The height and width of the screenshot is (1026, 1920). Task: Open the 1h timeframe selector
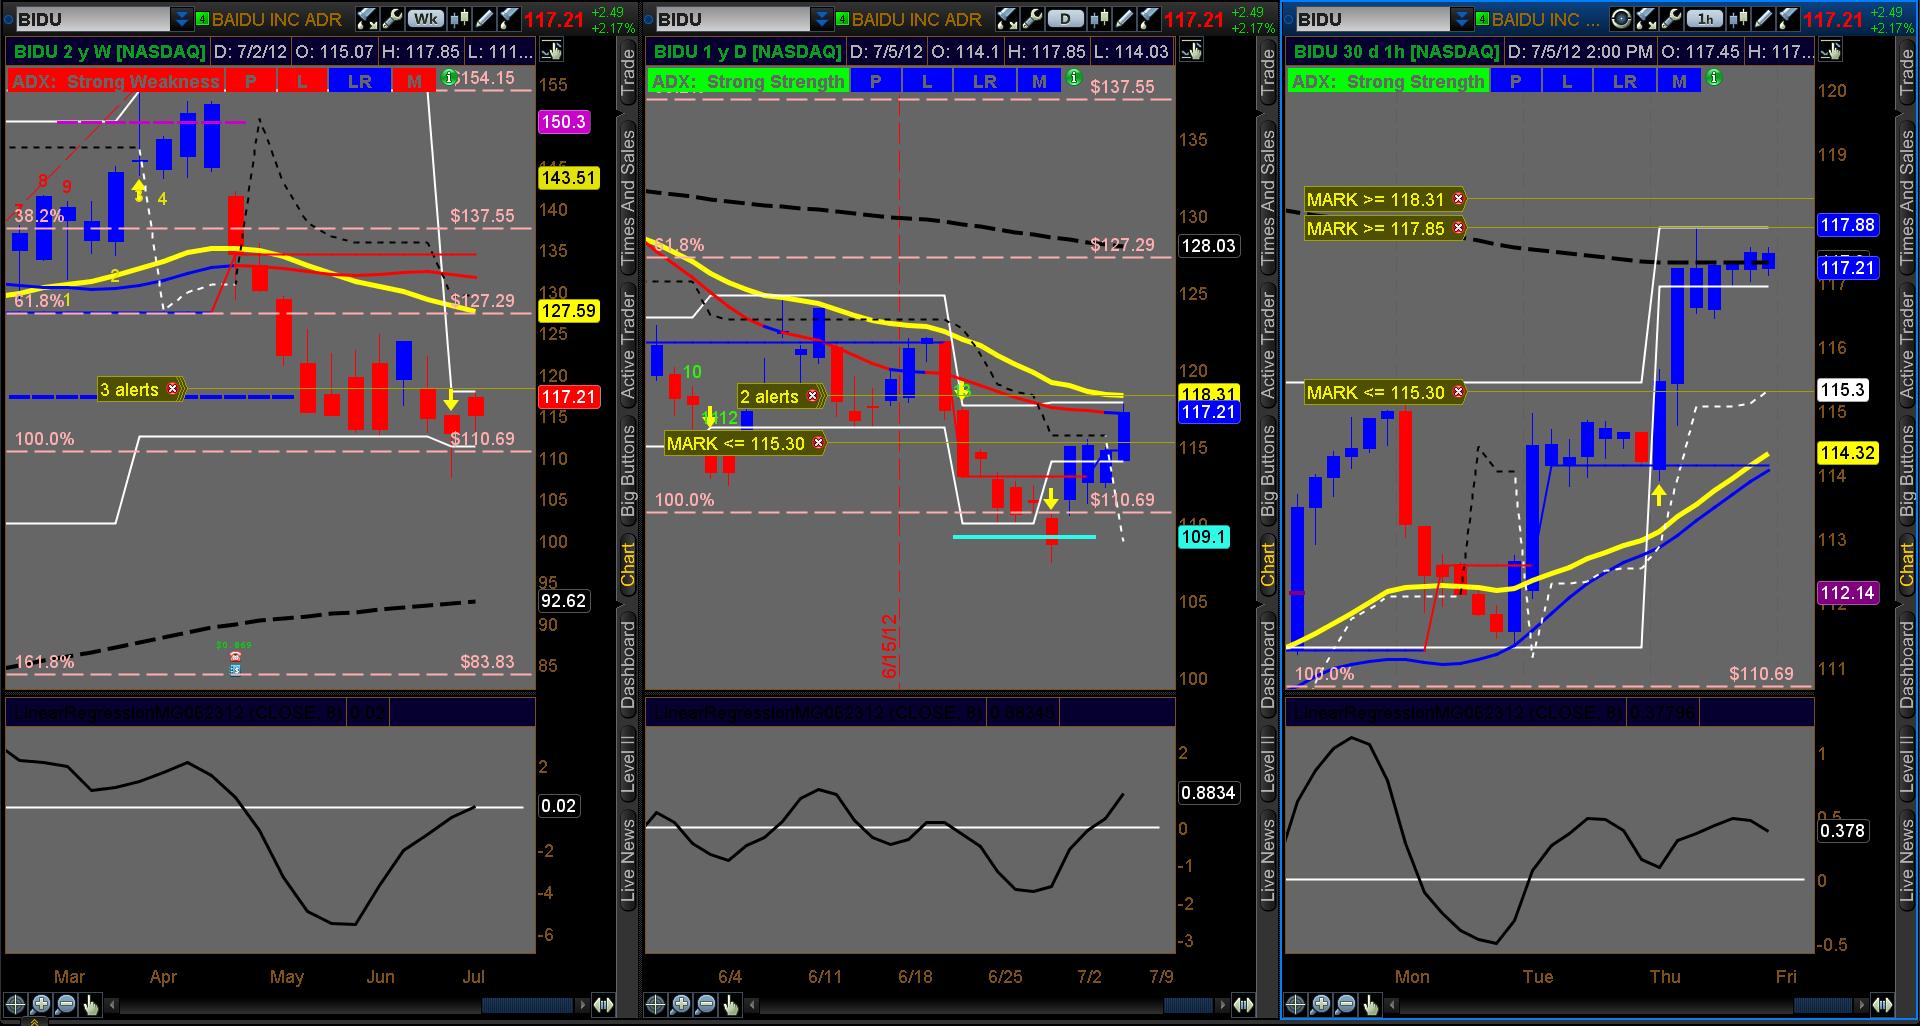pyautogui.click(x=1706, y=19)
